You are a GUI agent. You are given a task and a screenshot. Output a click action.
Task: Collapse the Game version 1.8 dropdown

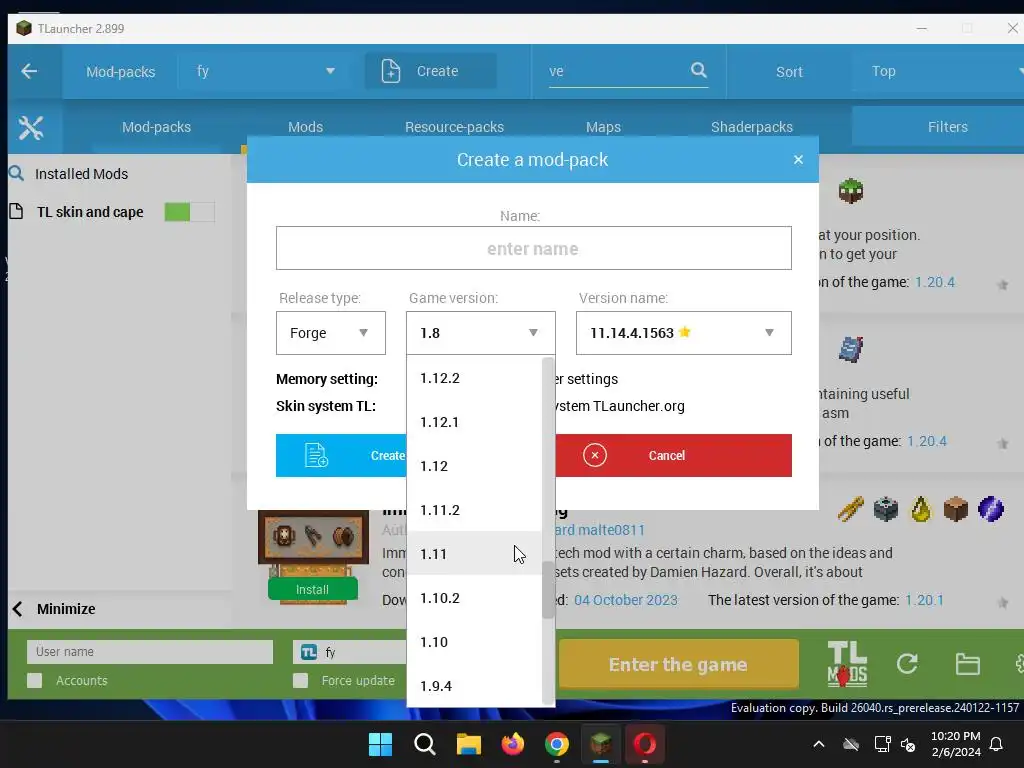click(481, 333)
